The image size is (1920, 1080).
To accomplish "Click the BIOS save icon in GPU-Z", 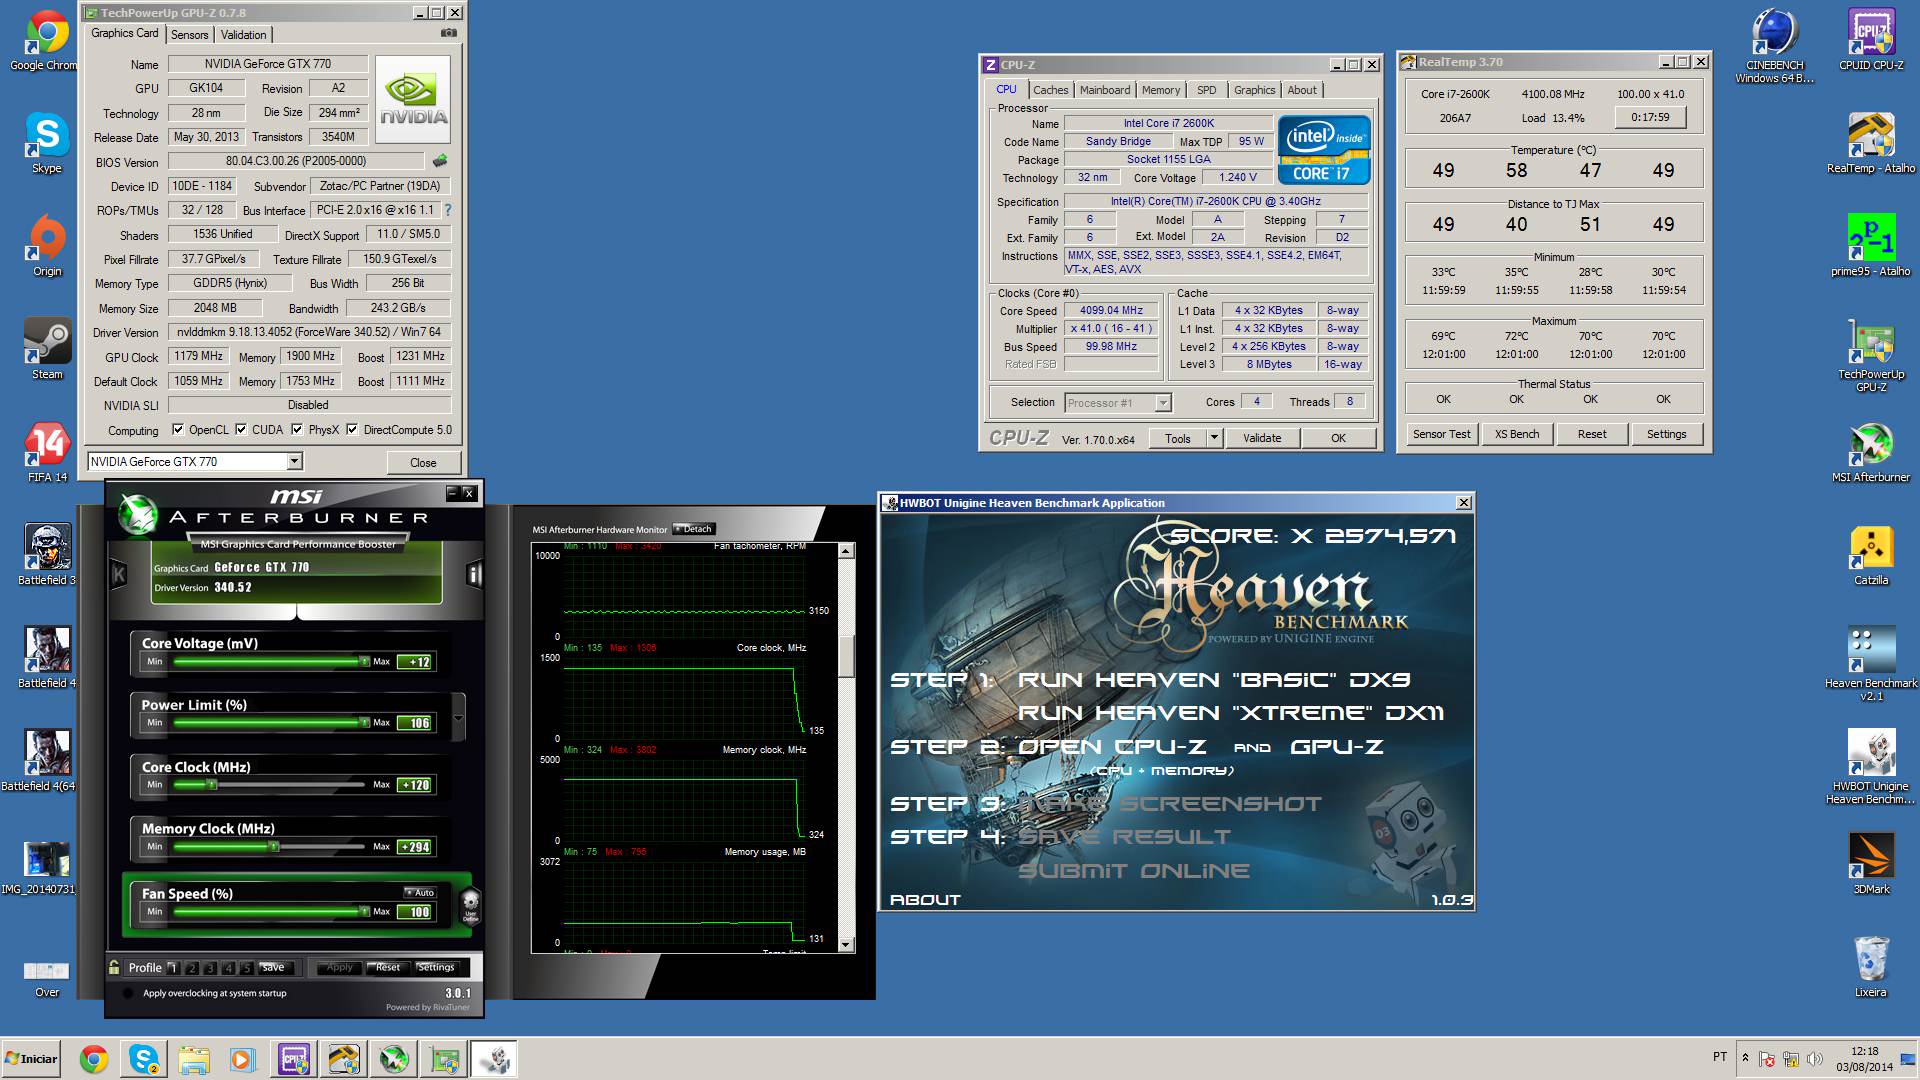I will tap(439, 161).
